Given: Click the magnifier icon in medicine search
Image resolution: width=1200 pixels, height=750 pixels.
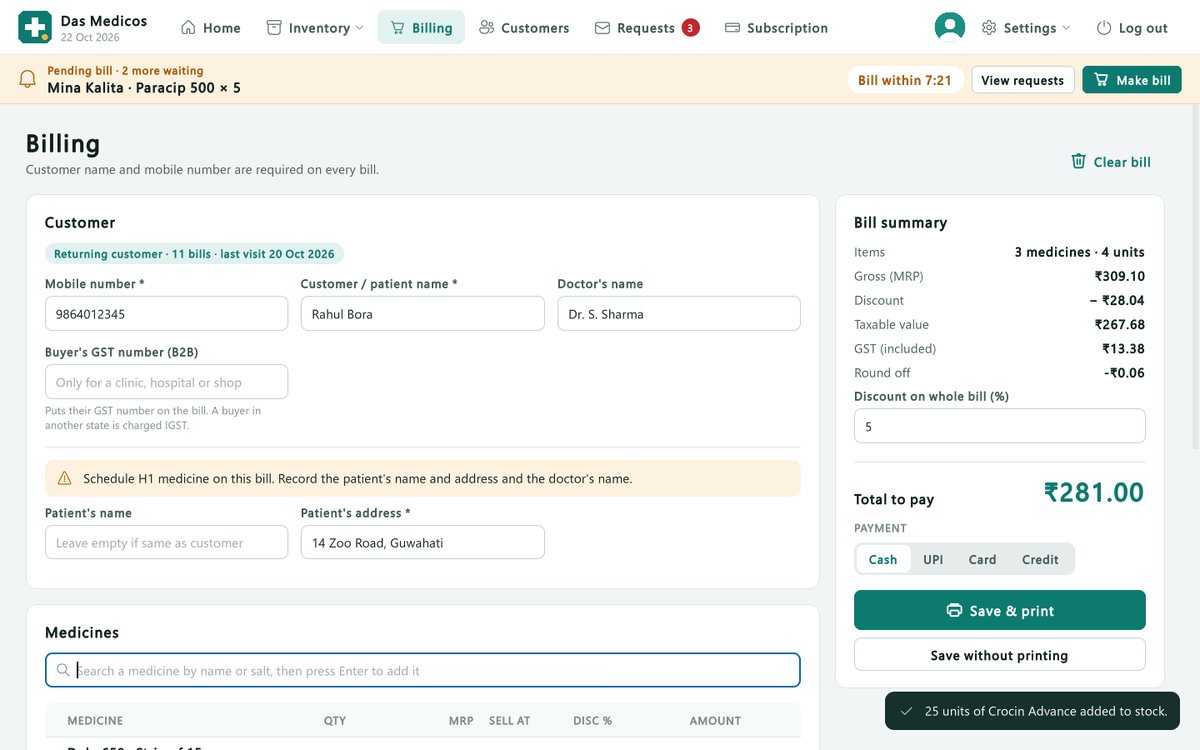Looking at the screenshot, I should click(x=63, y=671).
